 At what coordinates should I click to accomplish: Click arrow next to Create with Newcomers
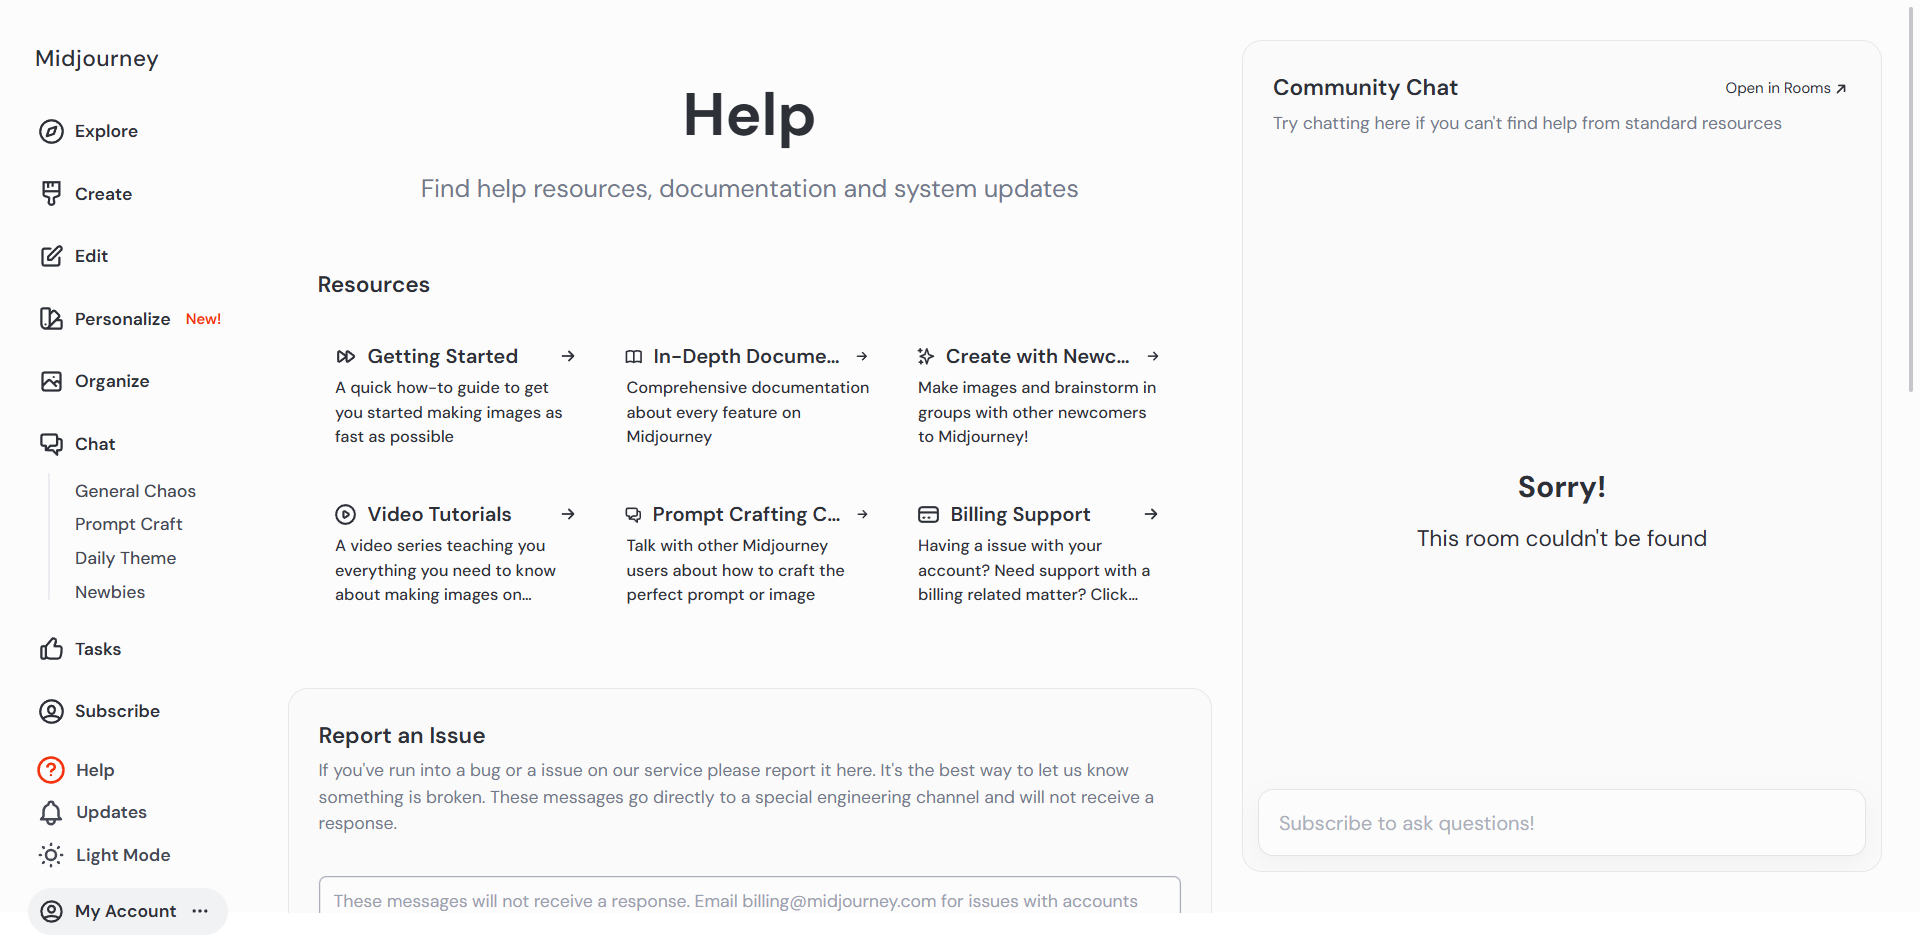click(1153, 356)
